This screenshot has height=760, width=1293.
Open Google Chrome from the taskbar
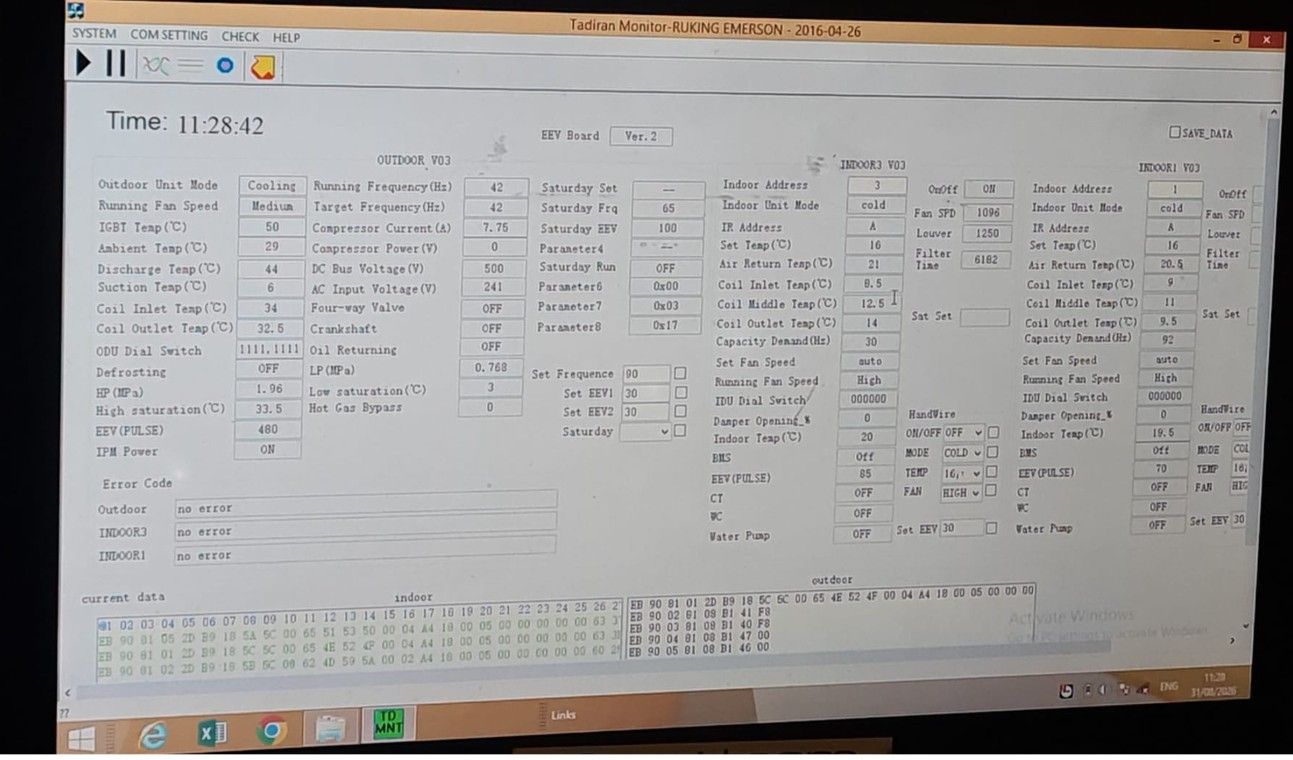coord(270,732)
